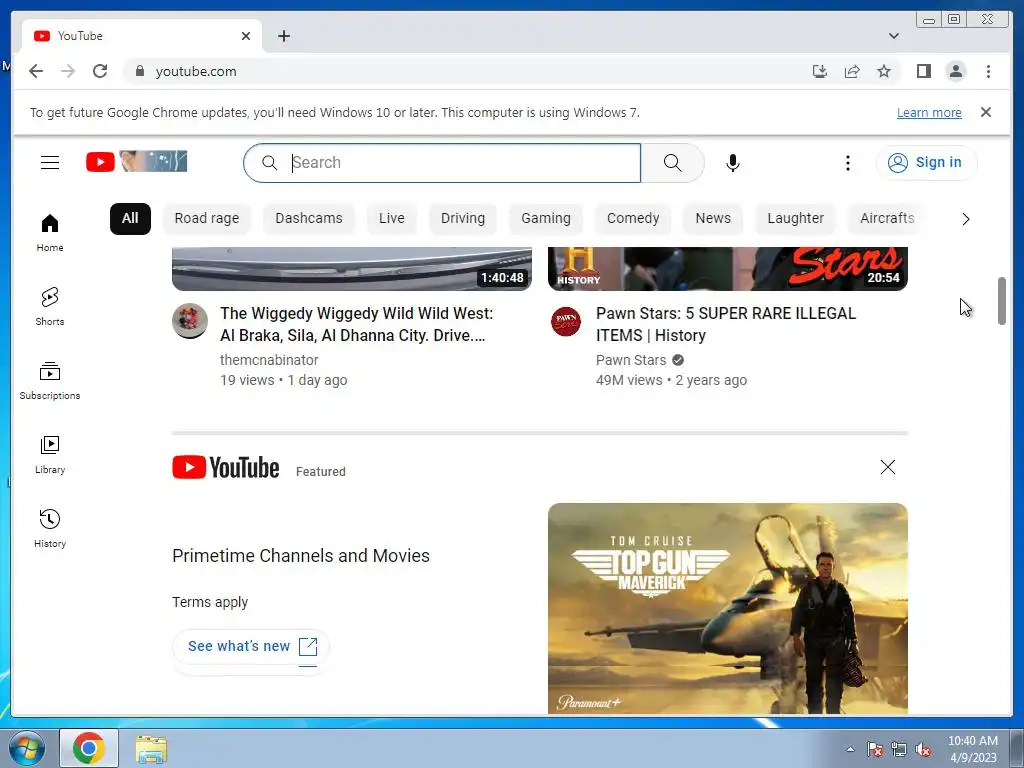Open Windows Explorer from taskbar

pyautogui.click(x=151, y=749)
